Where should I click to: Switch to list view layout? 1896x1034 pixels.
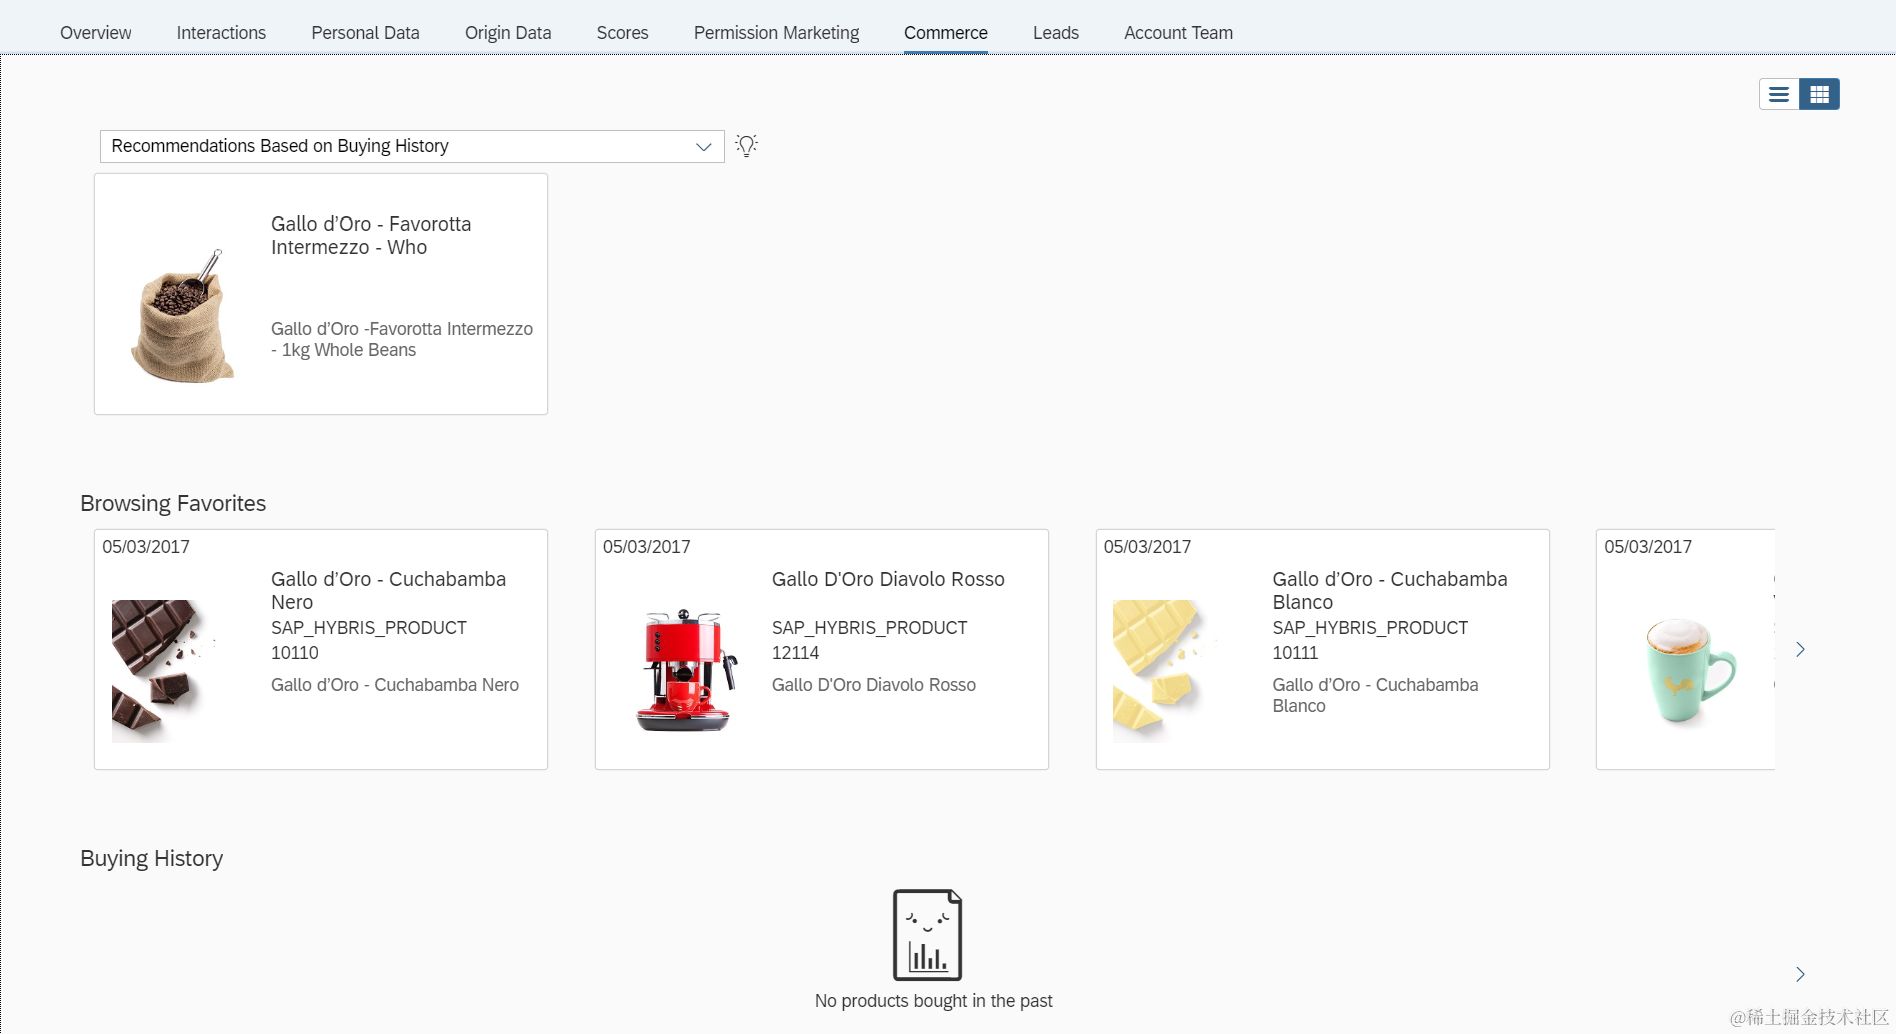pyautogui.click(x=1779, y=94)
